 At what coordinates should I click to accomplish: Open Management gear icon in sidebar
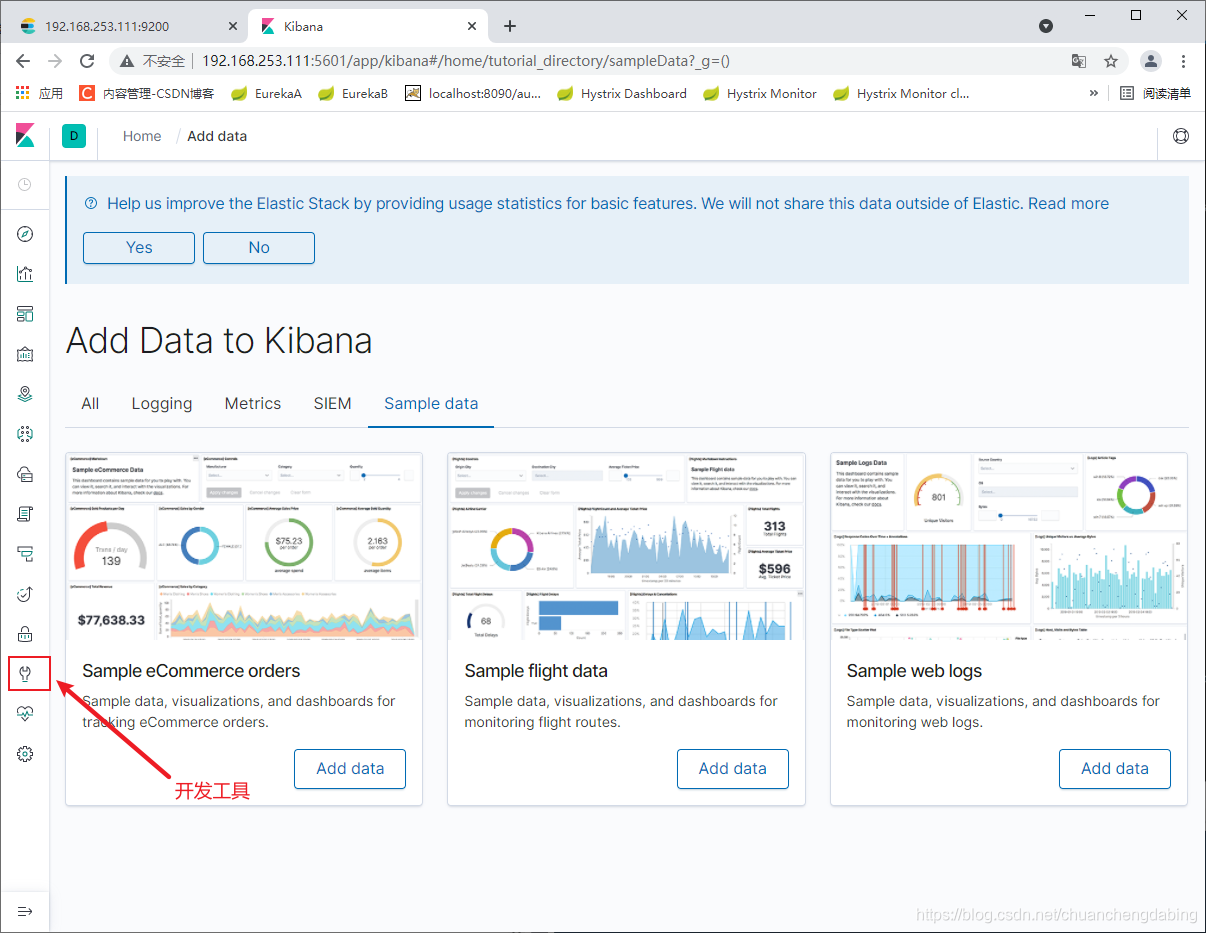[25, 754]
